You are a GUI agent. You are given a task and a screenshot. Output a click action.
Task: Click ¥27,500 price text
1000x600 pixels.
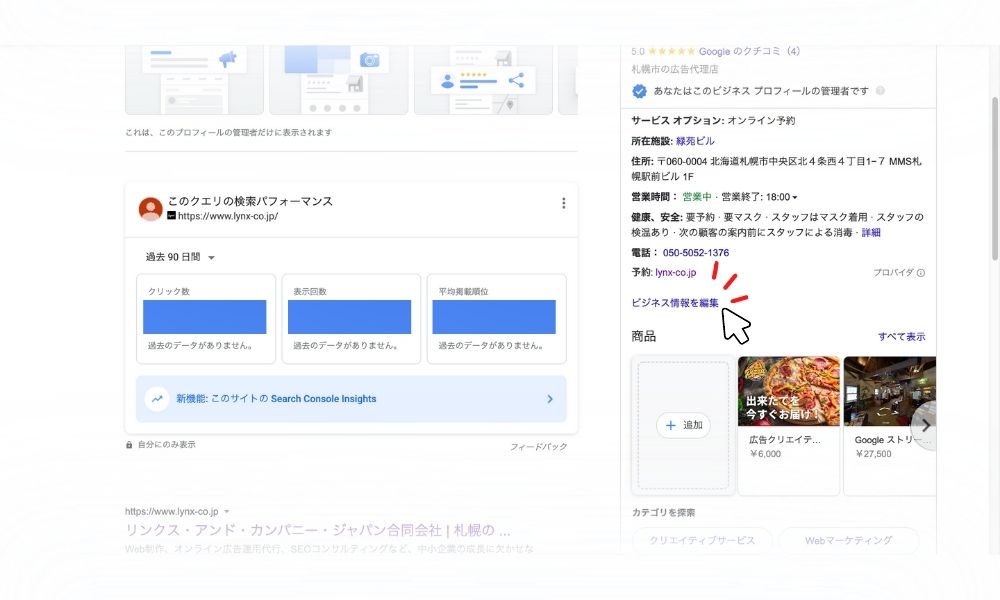pos(873,454)
